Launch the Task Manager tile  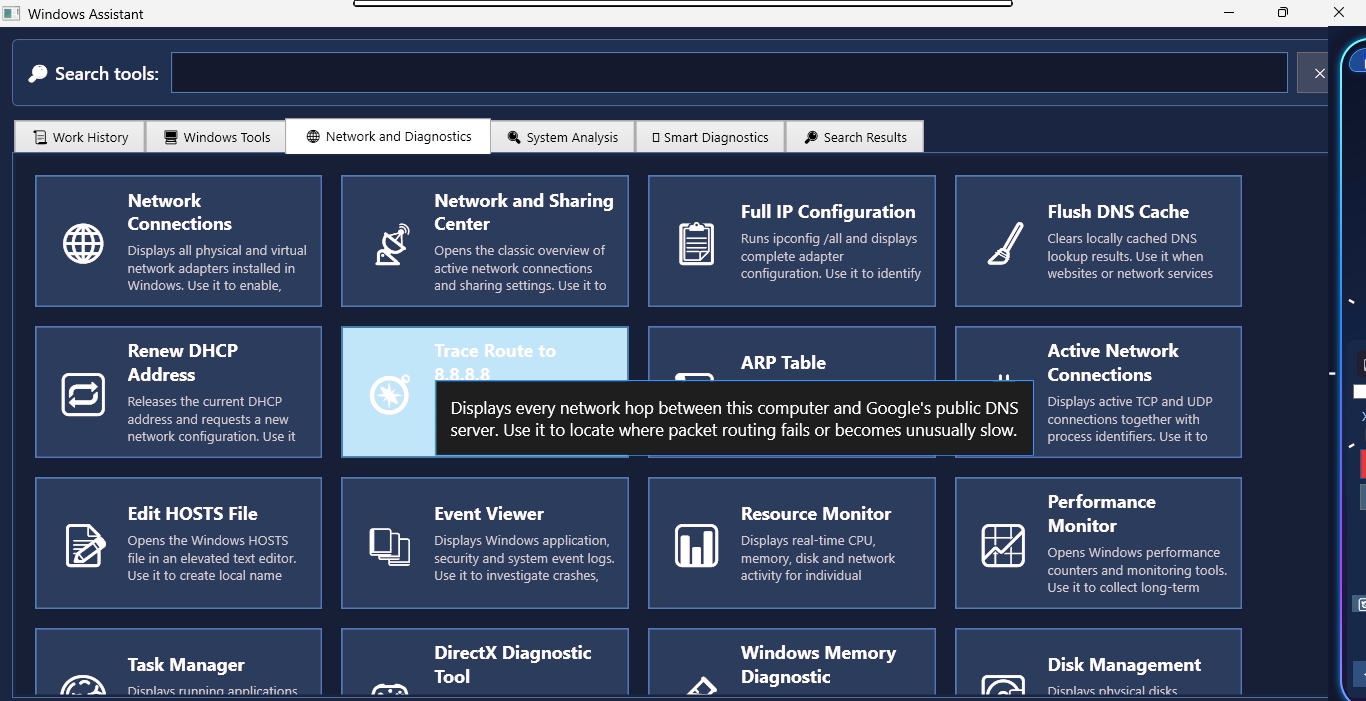click(x=178, y=663)
